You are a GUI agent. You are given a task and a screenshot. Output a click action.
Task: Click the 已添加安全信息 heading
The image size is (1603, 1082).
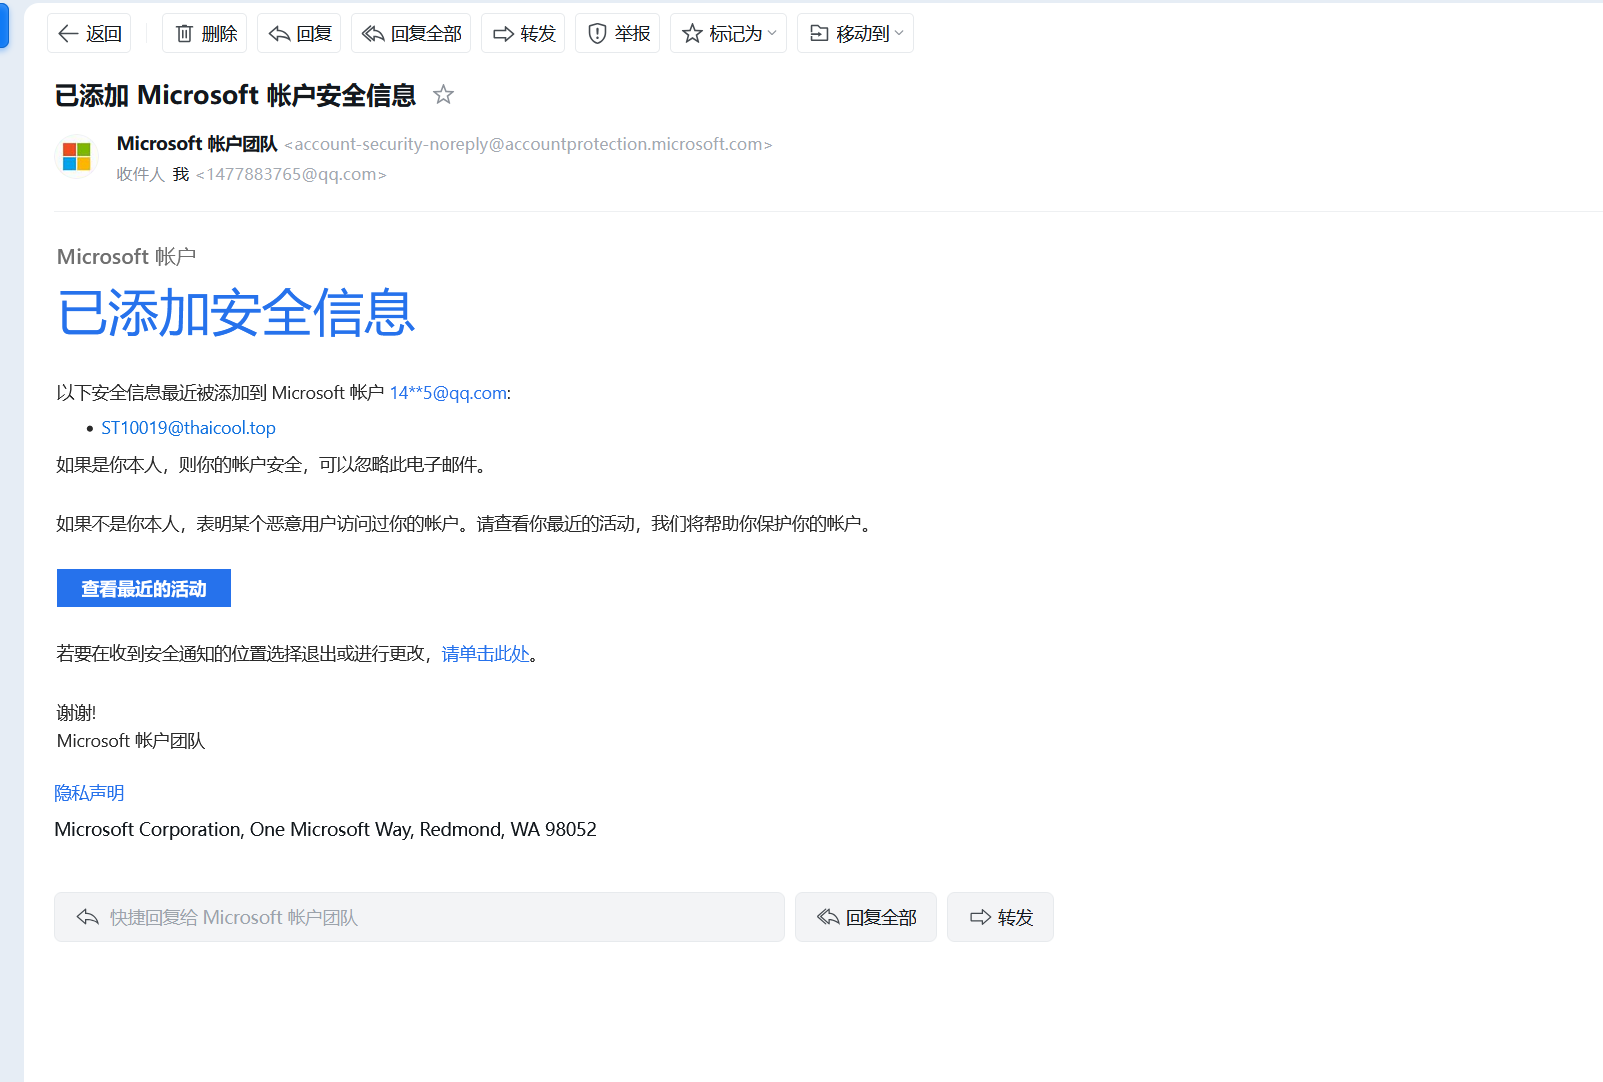(x=236, y=313)
